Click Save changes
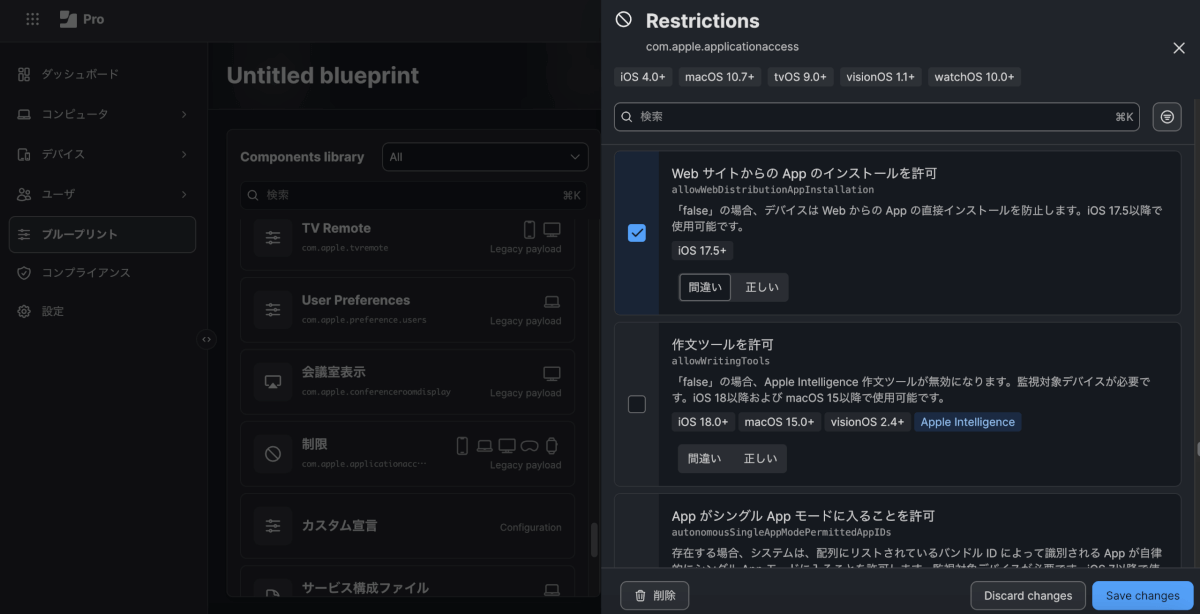1200x614 pixels. coord(1143,596)
